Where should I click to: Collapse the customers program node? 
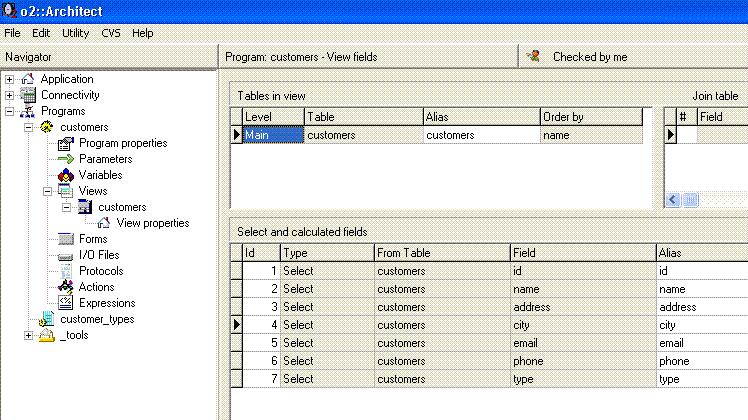click(x=29, y=127)
